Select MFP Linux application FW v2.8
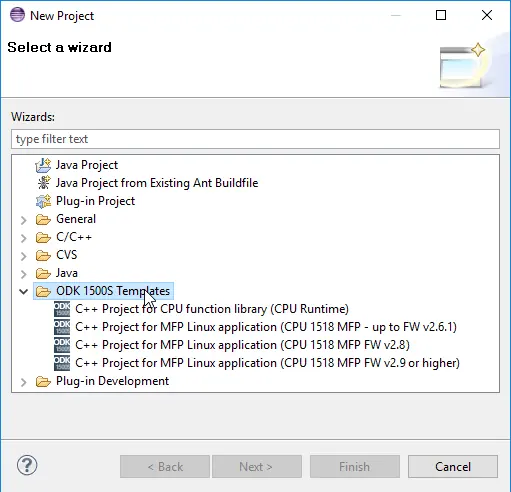The height and width of the screenshot is (492, 511). click(242, 345)
